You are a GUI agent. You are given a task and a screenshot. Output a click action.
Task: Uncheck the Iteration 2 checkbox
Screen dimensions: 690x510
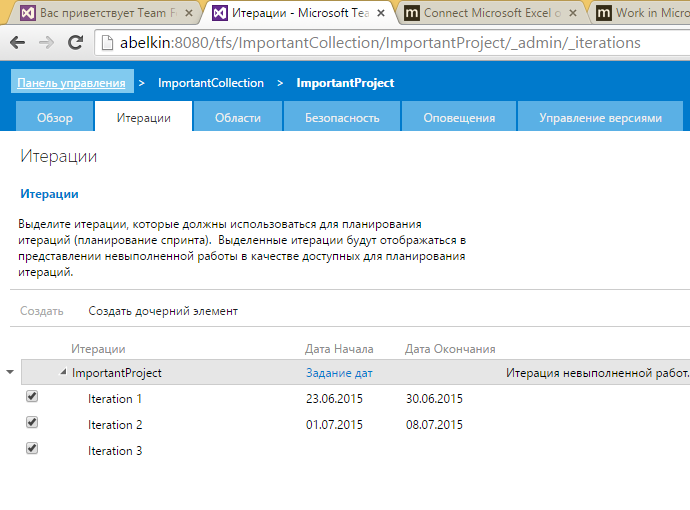click(32, 422)
